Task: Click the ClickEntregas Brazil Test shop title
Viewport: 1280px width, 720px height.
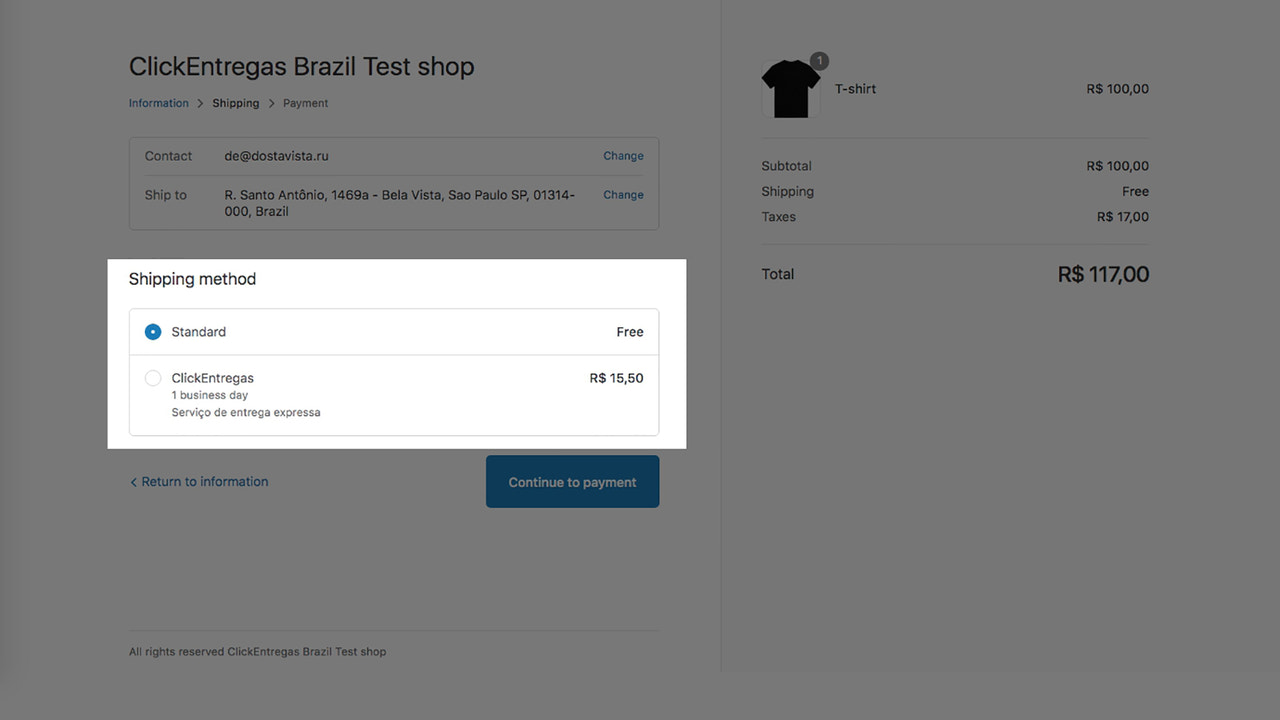Action: point(301,66)
